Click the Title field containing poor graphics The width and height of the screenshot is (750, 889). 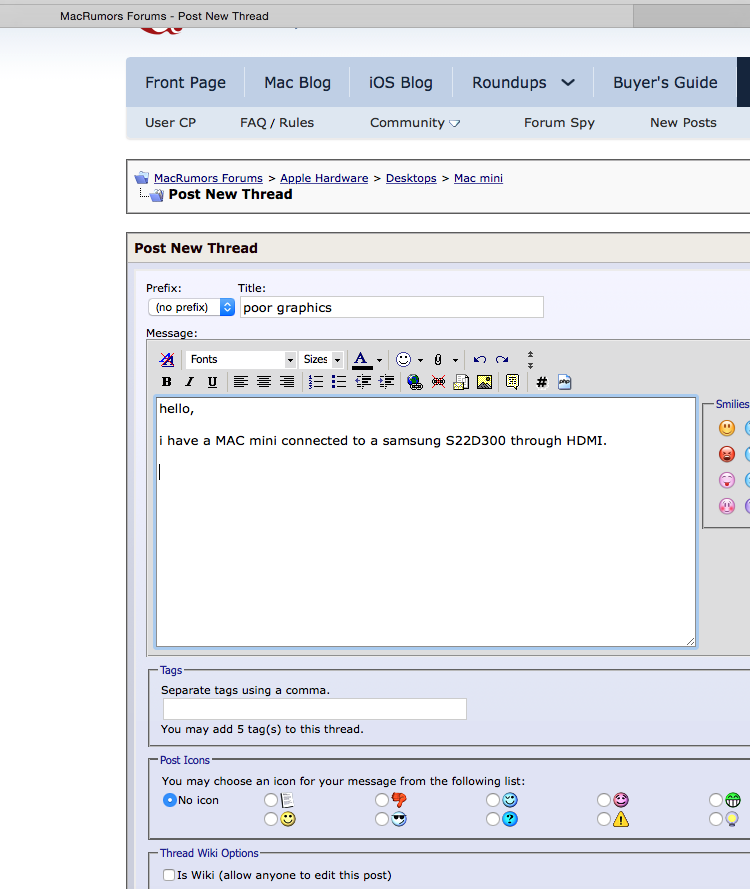(392, 307)
